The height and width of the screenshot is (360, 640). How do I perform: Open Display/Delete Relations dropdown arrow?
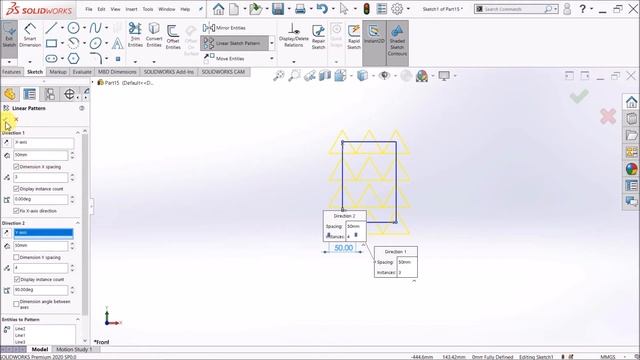tap(294, 62)
